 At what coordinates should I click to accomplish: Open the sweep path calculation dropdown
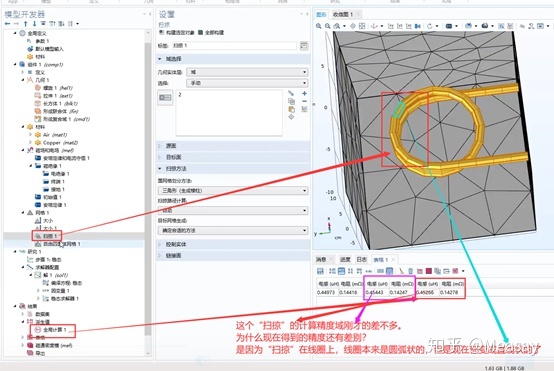coord(233,210)
